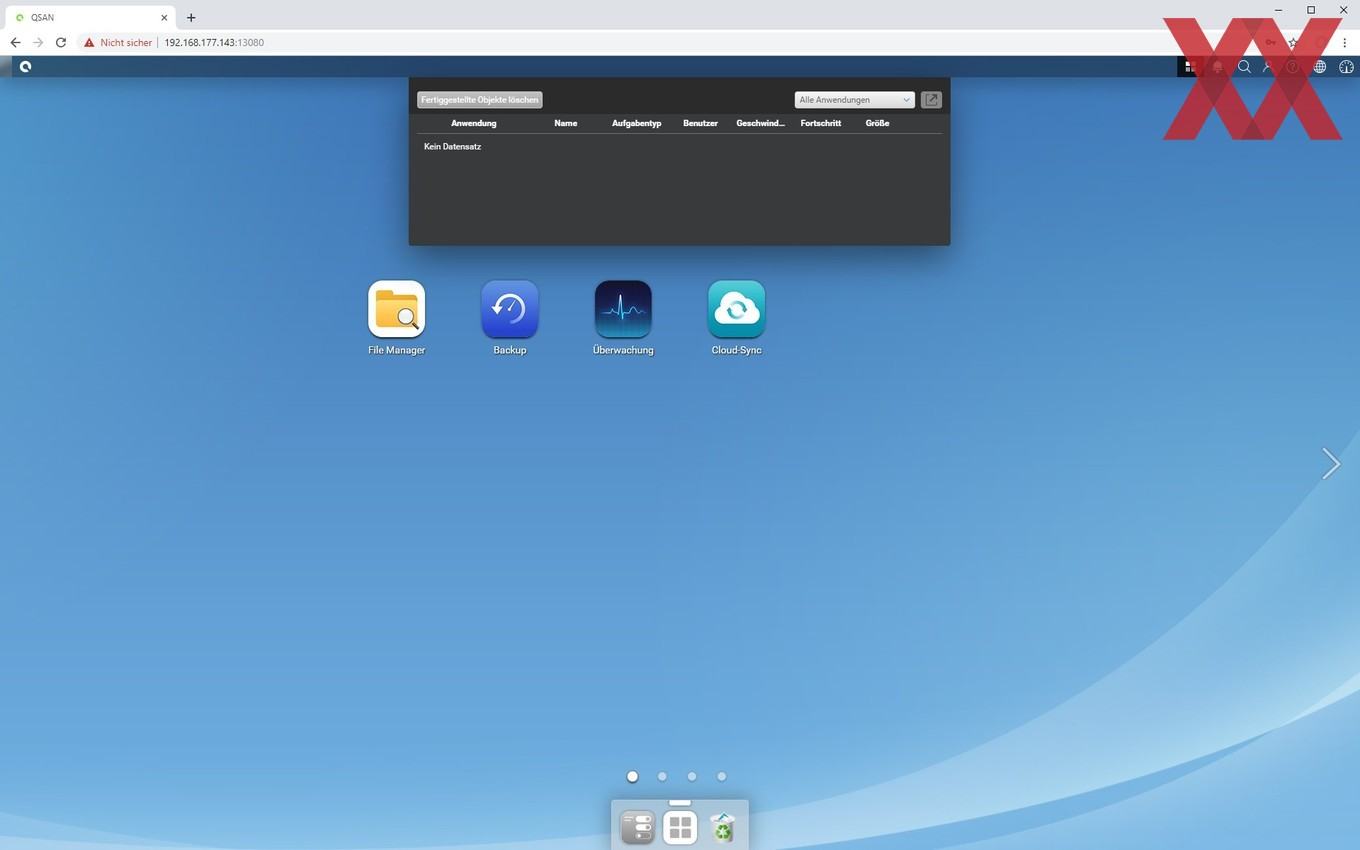1360x850 pixels.
Task: Click the QSAN logo in the top bar
Action: (x=25, y=67)
